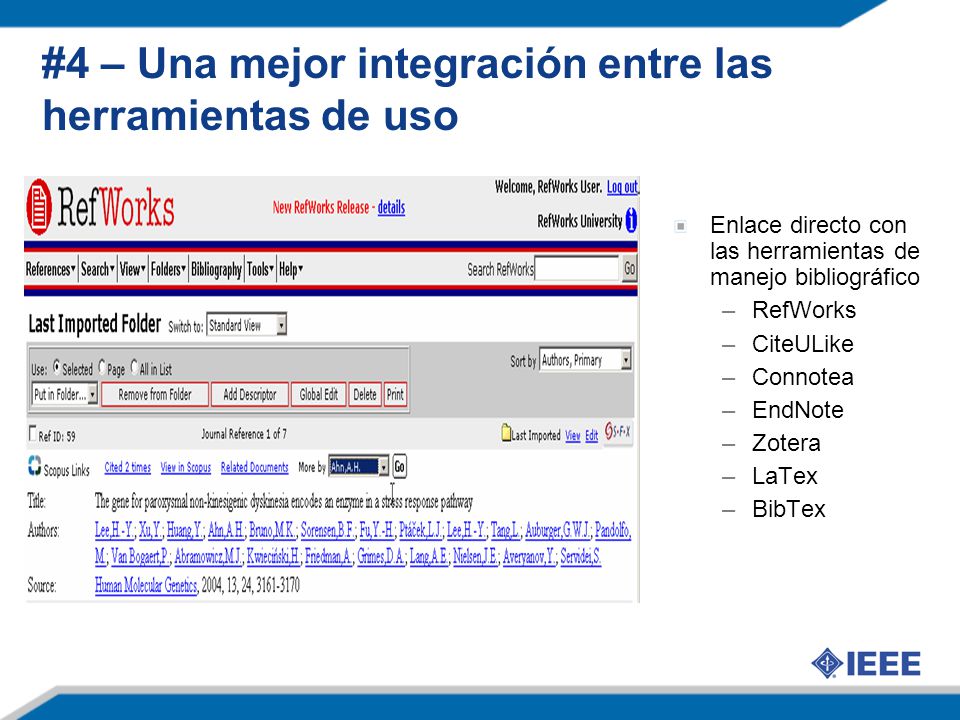Click author link Tang, L.
Screen dimensions: 960x720
point(504,530)
